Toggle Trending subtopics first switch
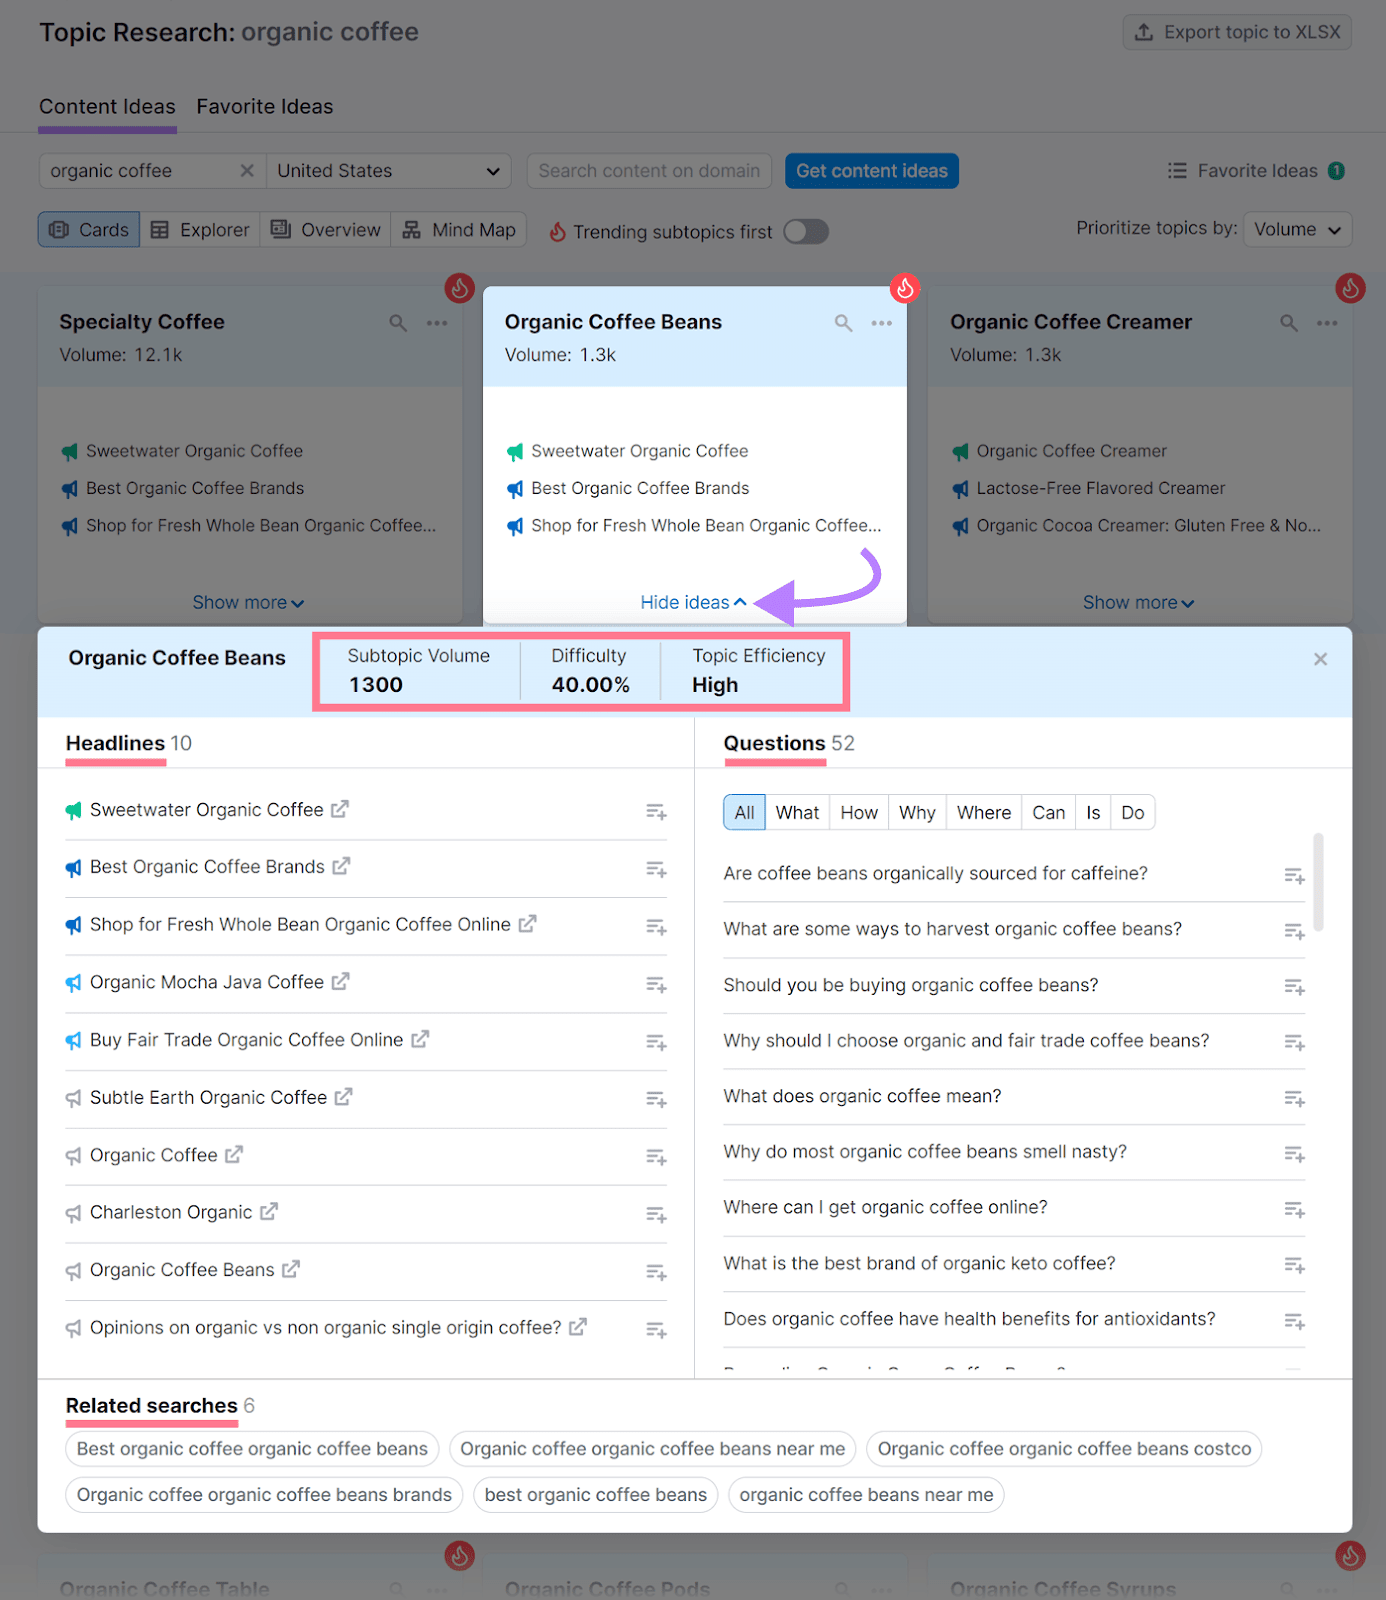The width and height of the screenshot is (1386, 1600). [806, 232]
